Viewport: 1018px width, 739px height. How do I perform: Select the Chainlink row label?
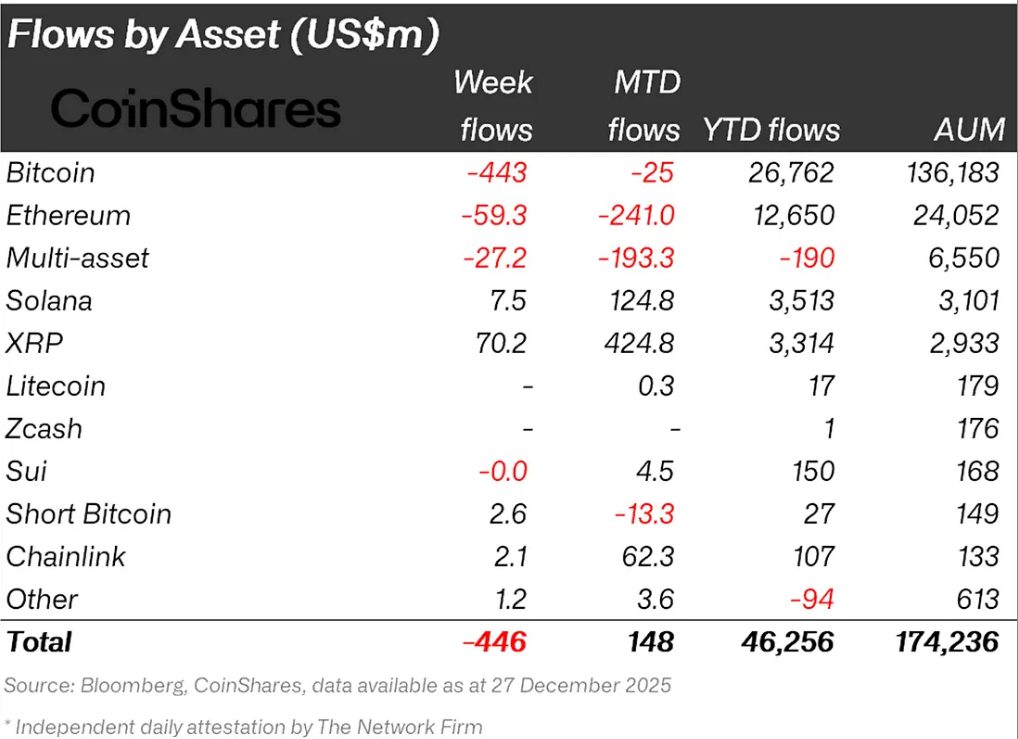click(65, 557)
